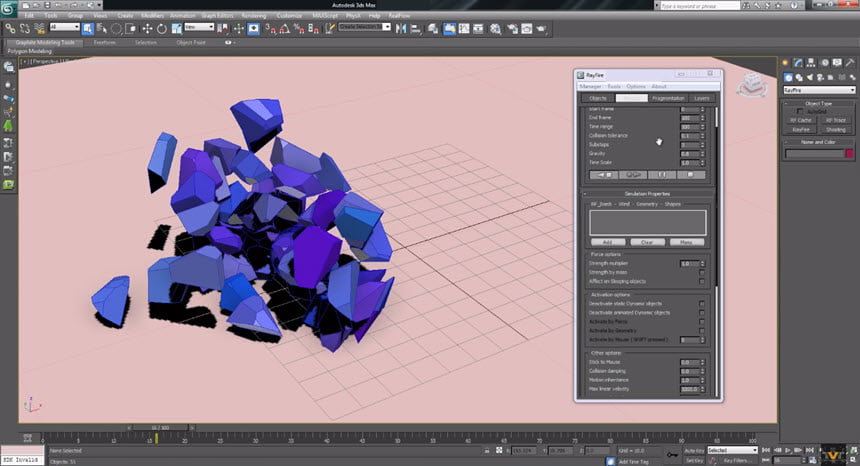860x466 pixels.
Task: Click the Menu button under the forces list
Action: click(687, 242)
